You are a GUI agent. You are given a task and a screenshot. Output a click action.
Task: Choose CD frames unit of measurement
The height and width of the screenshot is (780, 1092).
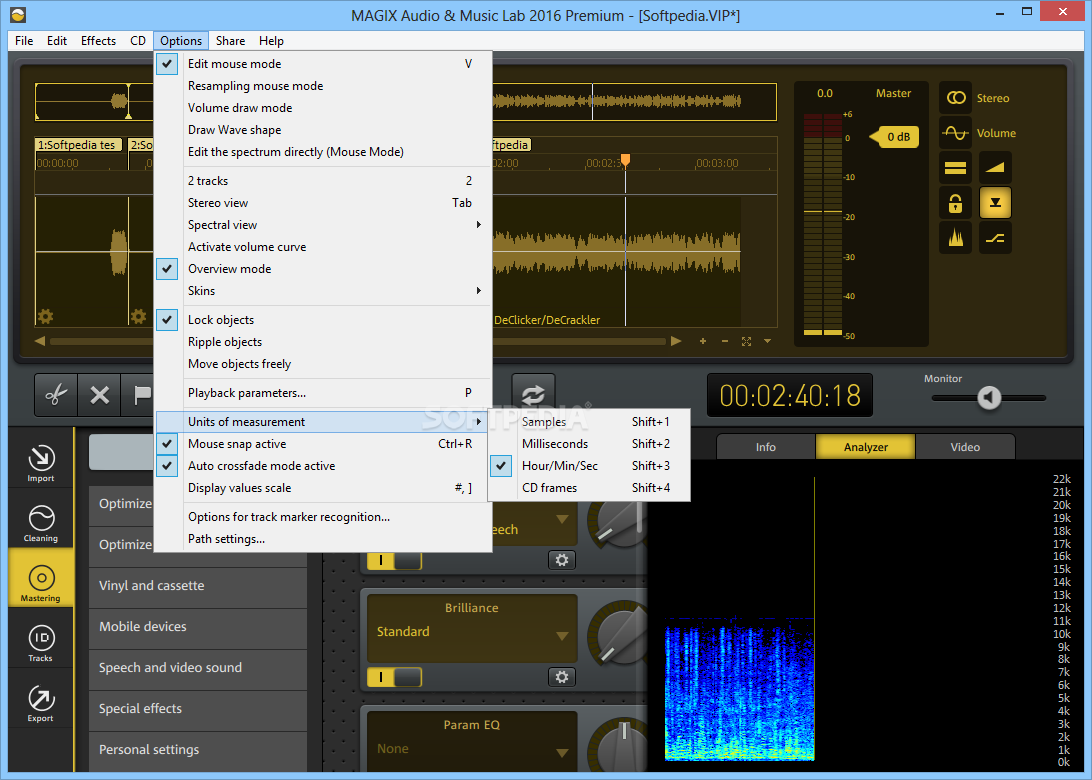tap(589, 488)
